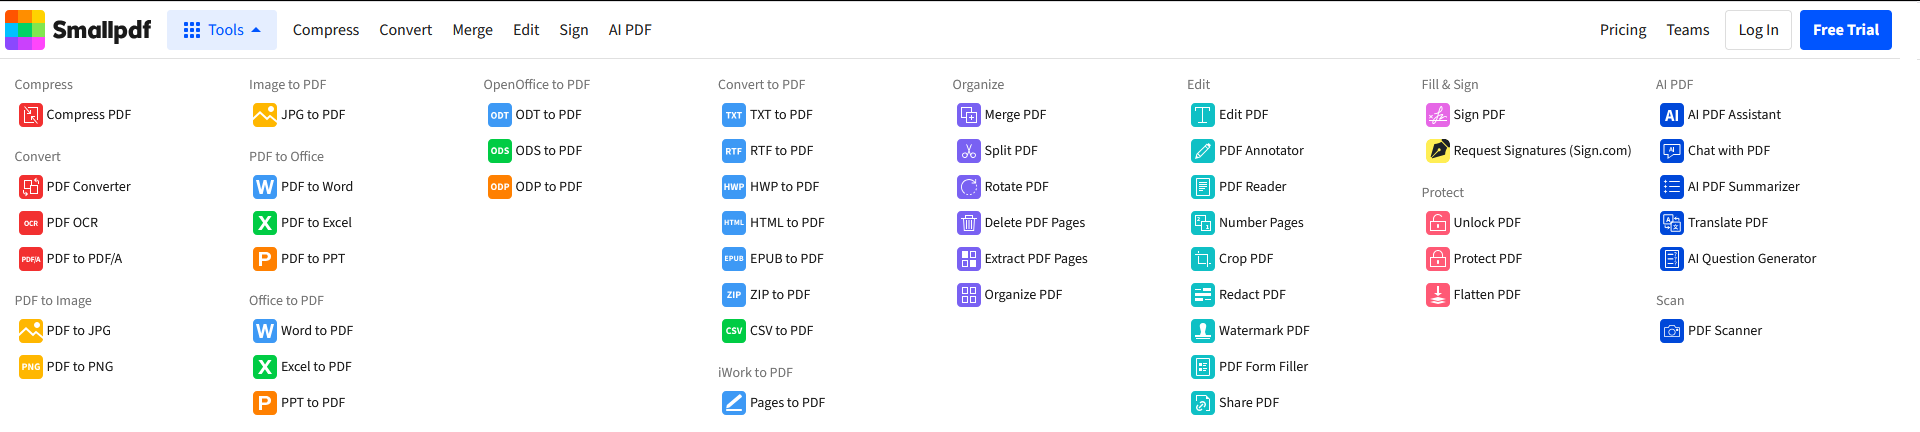This screenshot has width=1920, height=432.
Task: Open the Edit PDF icon
Action: 1203,115
